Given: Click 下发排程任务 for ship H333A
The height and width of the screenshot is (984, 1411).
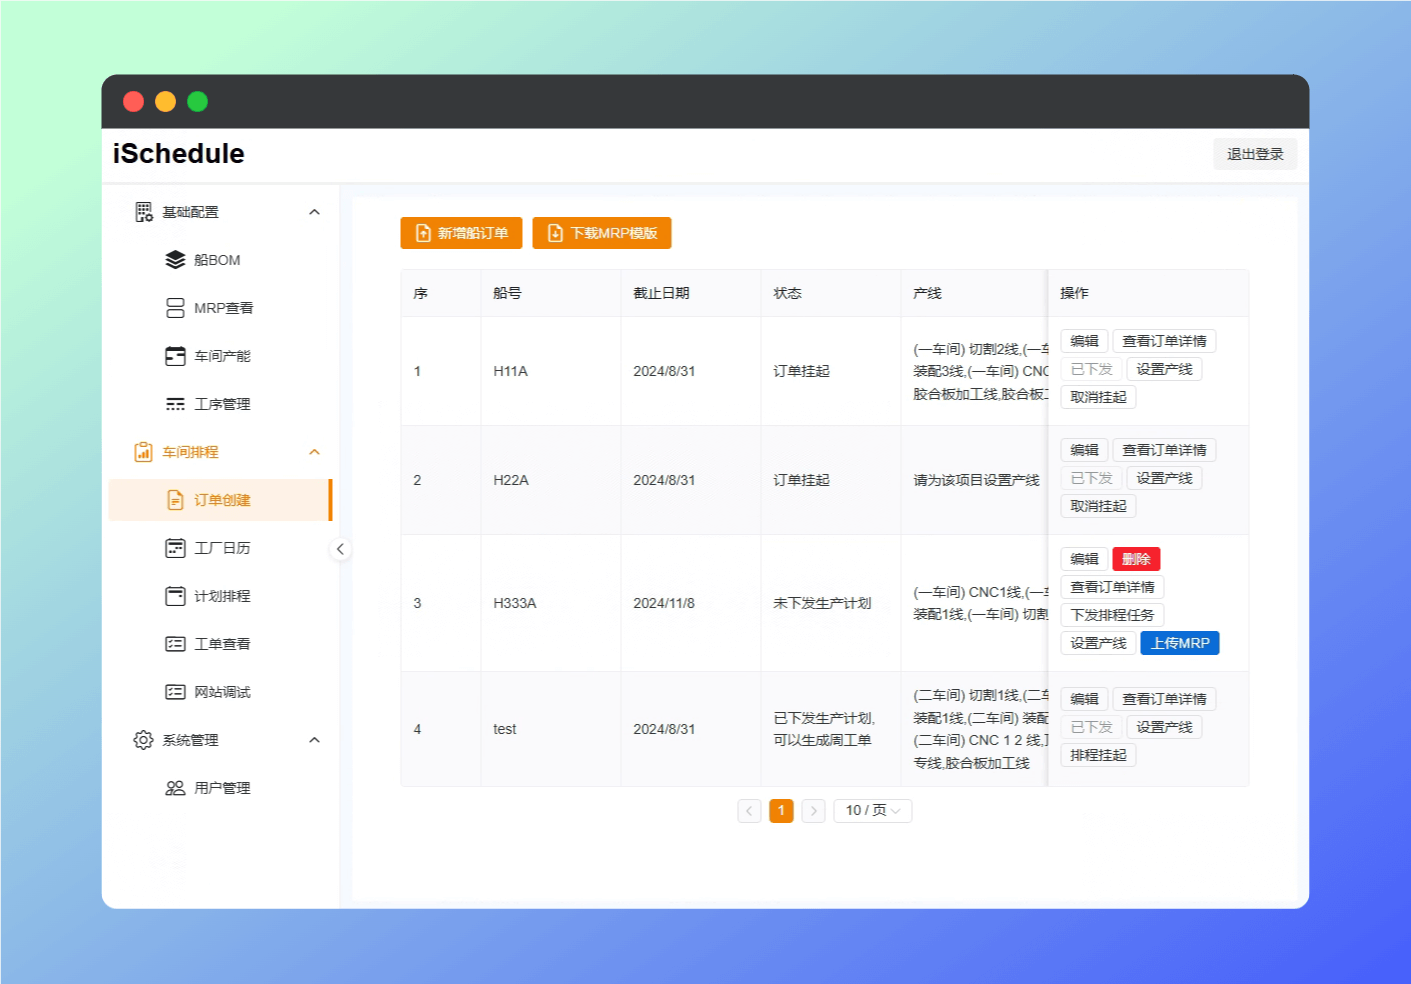Looking at the screenshot, I should tap(1112, 615).
